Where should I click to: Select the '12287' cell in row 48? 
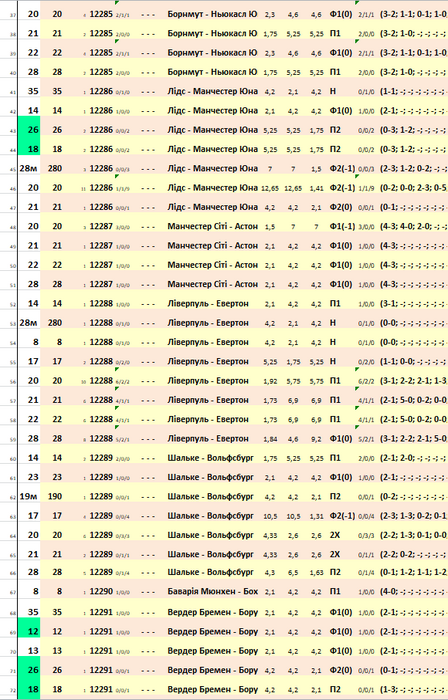[101, 226]
